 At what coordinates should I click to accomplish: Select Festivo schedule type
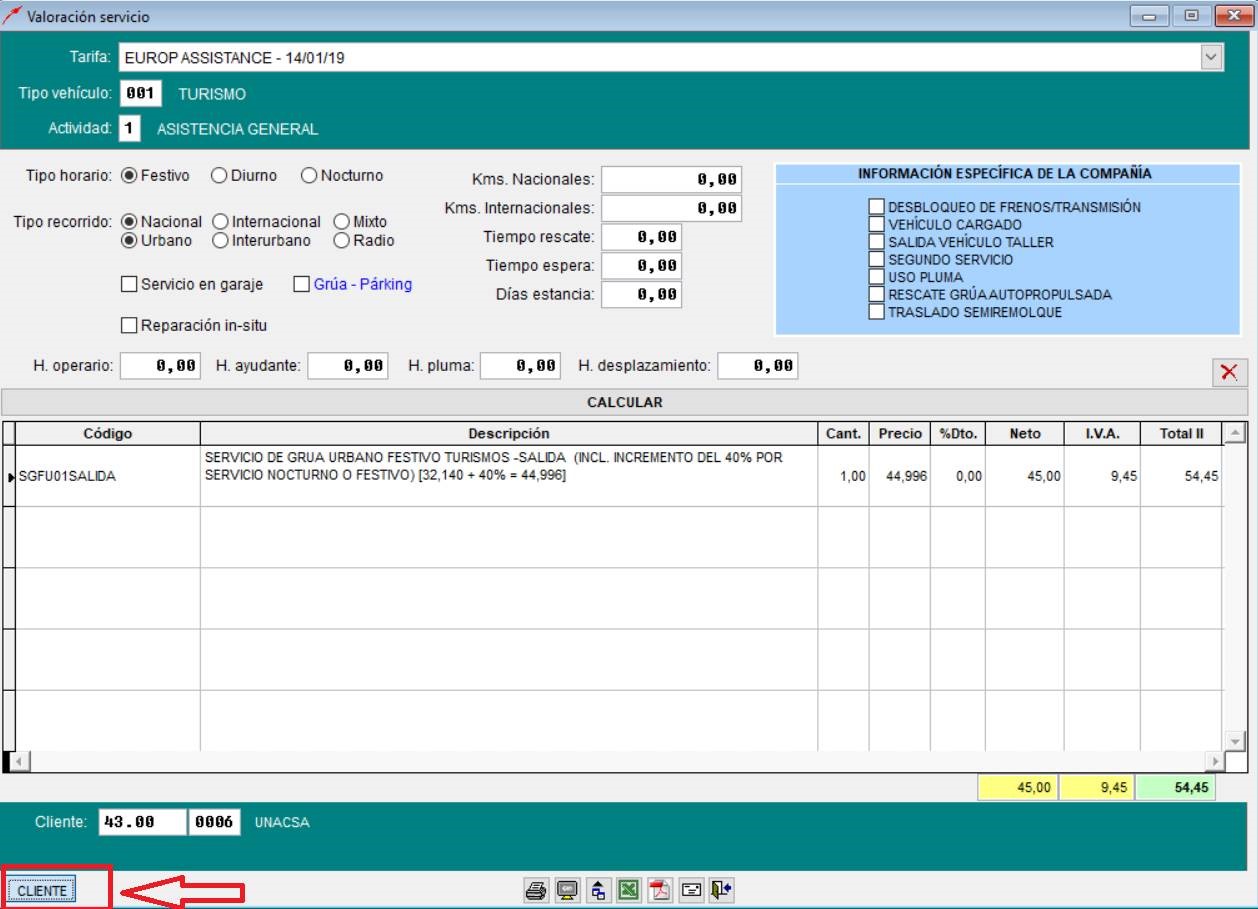pos(128,175)
